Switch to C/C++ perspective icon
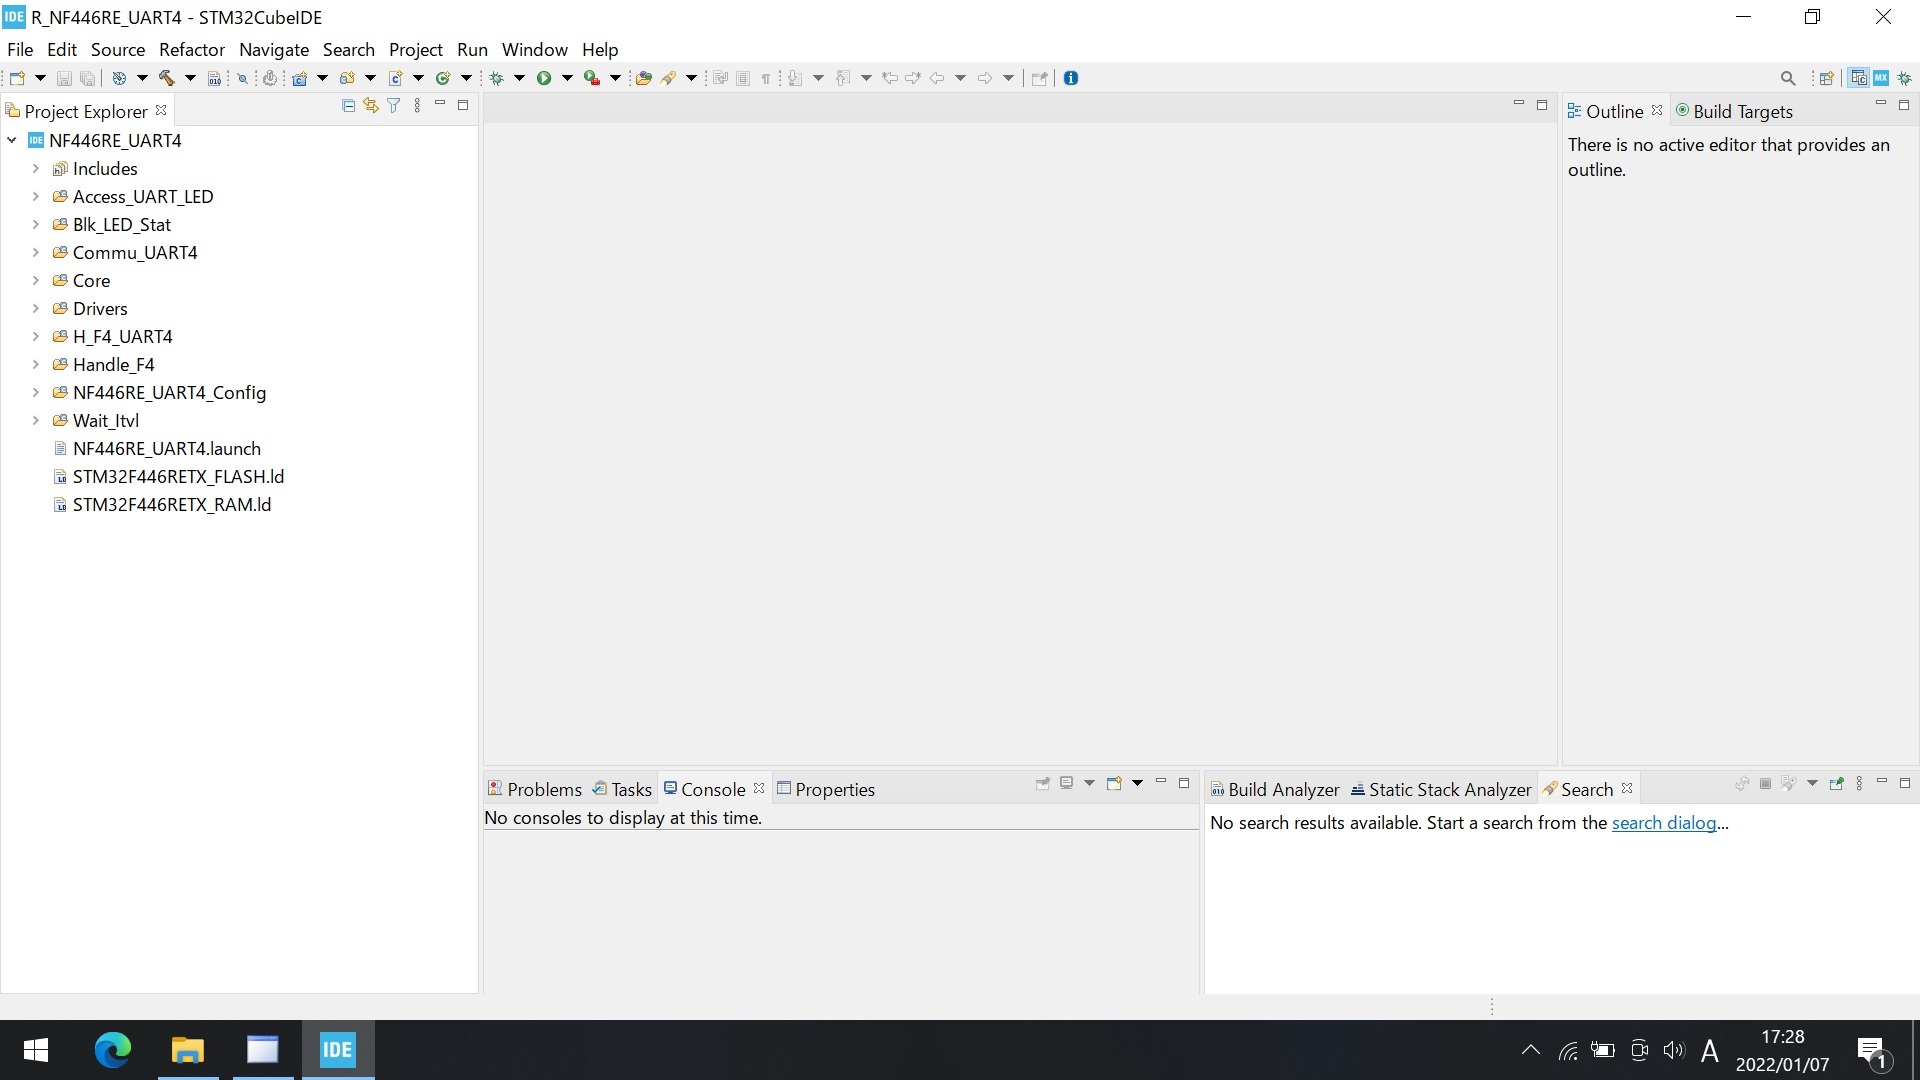The height and width of the screenshot is (1080, 1920). (1859, 78)
